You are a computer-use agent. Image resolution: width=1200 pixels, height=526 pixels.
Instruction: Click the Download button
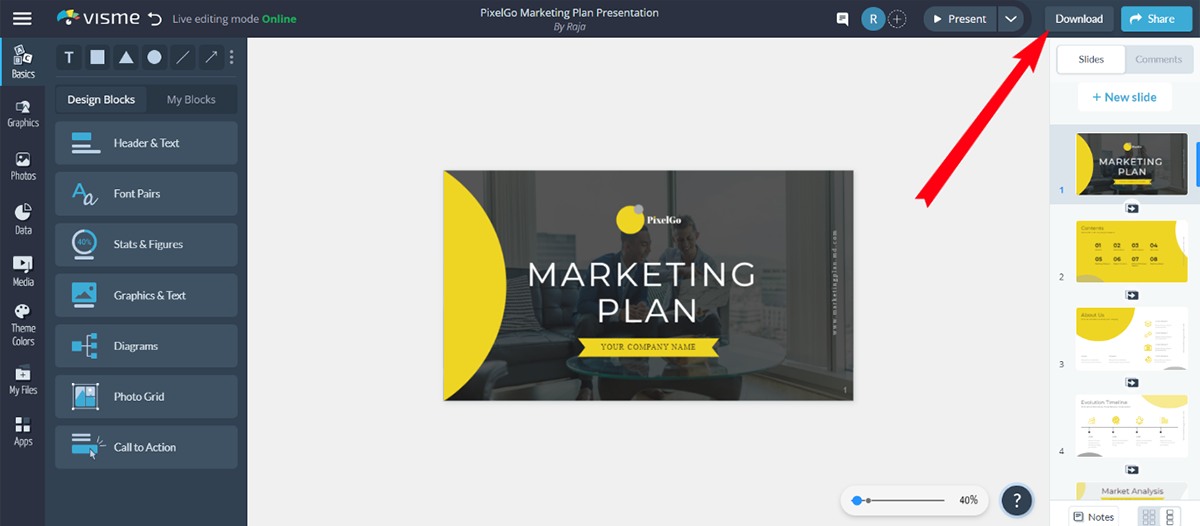click(x=1079, y=19)
